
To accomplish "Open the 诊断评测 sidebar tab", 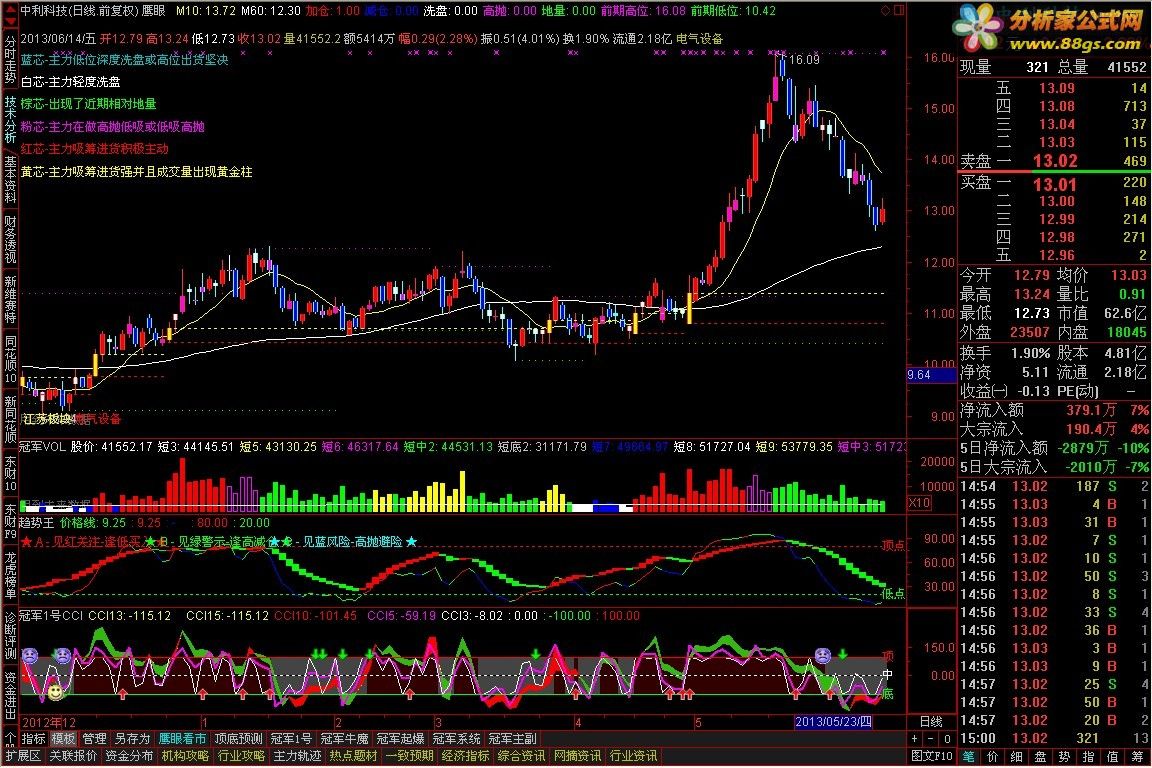I will click(x=10, y=636).
